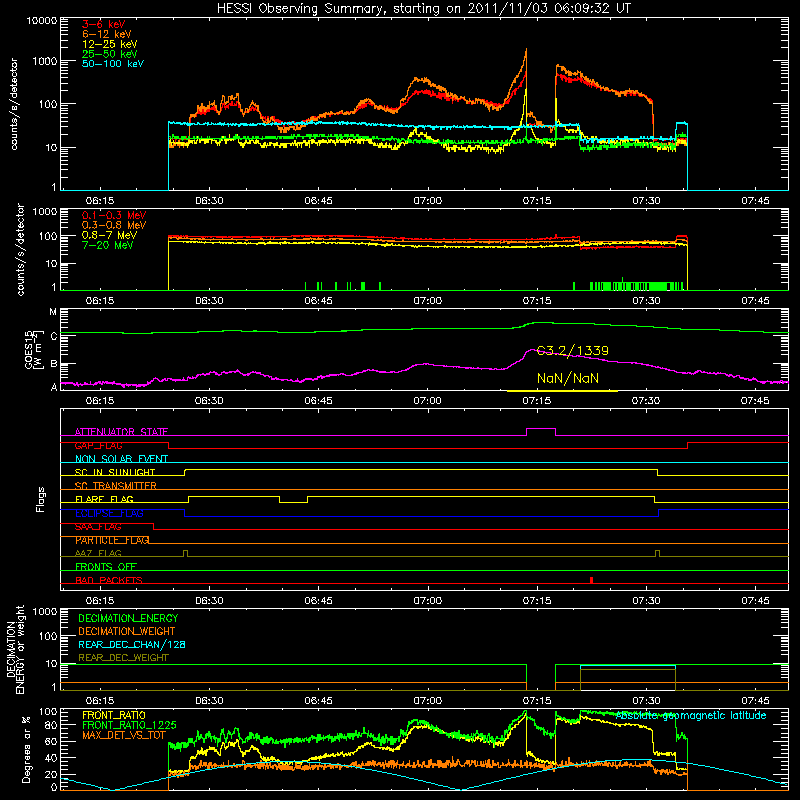Screen dimensions: 800x800
Task: Click the REAR_DEC_CHAN/128 legend entry
Action: [x=132, y=644]
